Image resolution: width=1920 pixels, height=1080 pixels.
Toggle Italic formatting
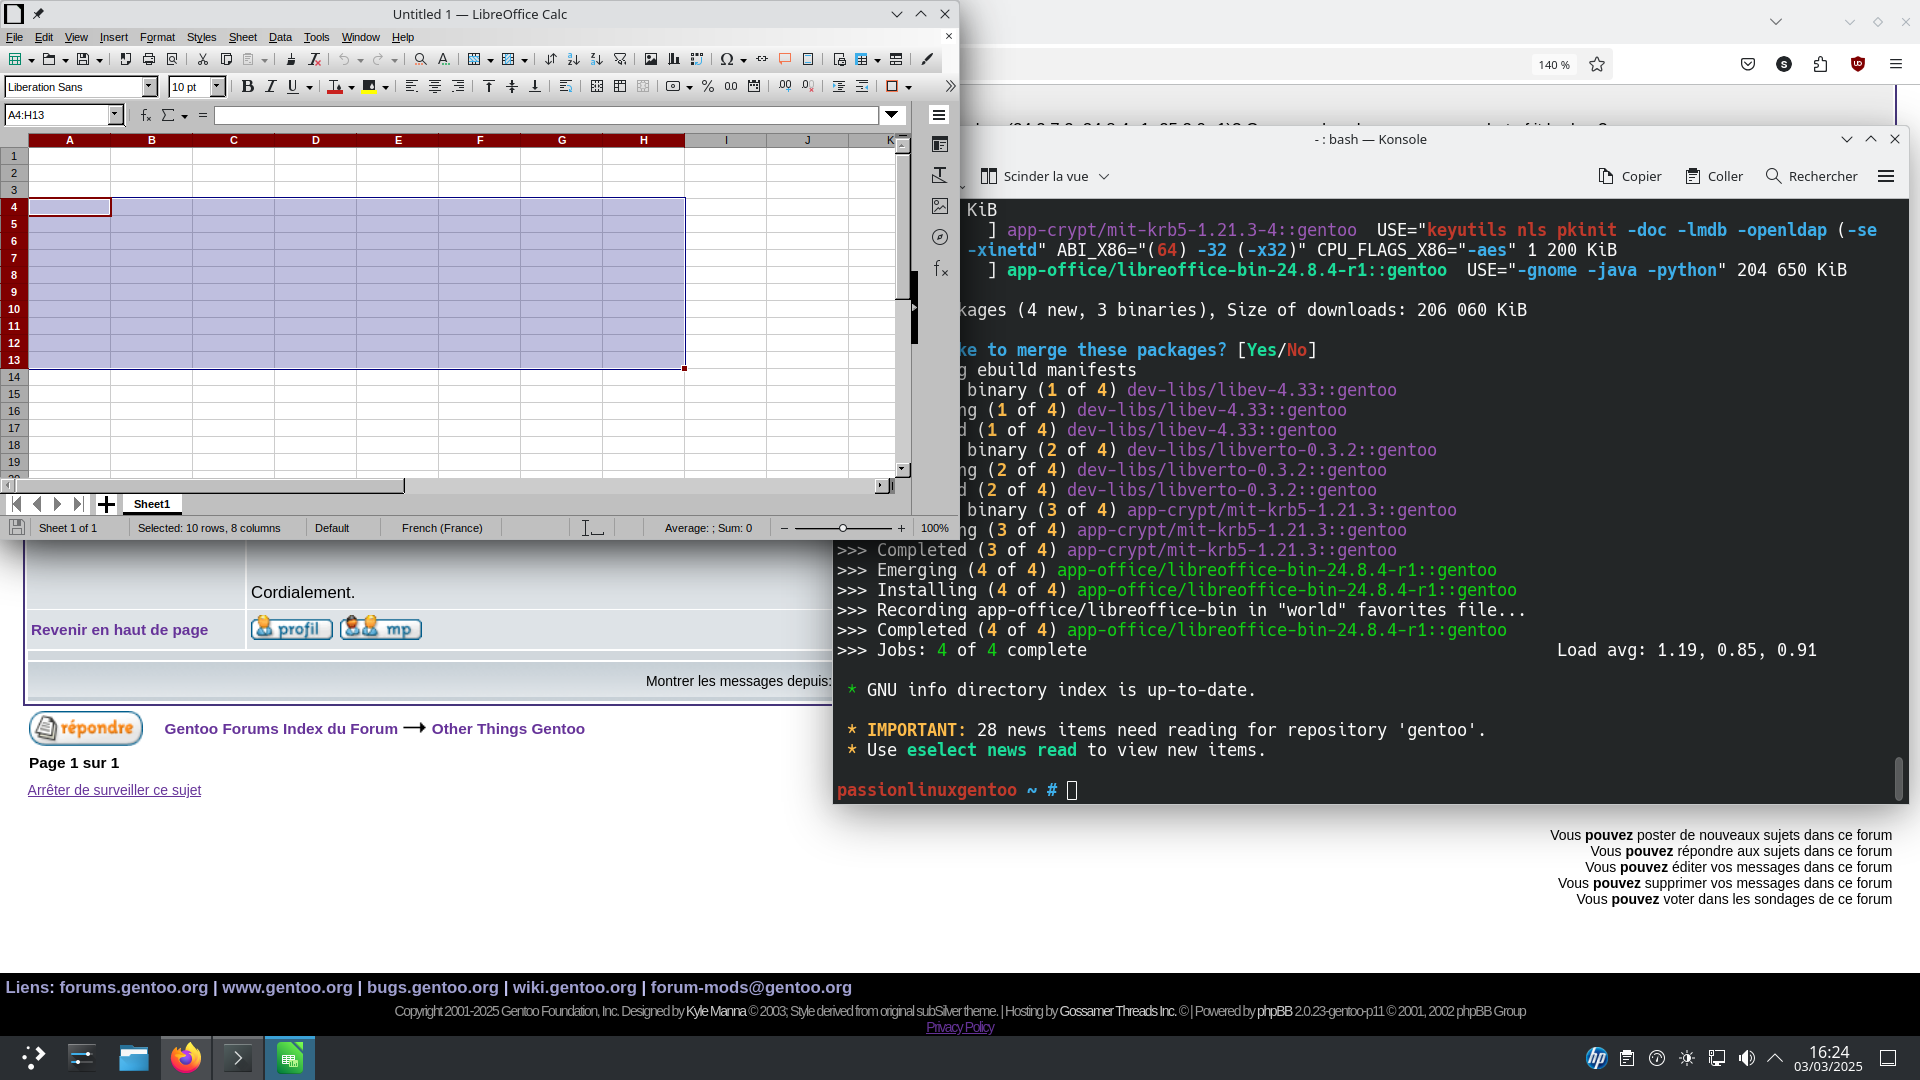pos(270,87)
